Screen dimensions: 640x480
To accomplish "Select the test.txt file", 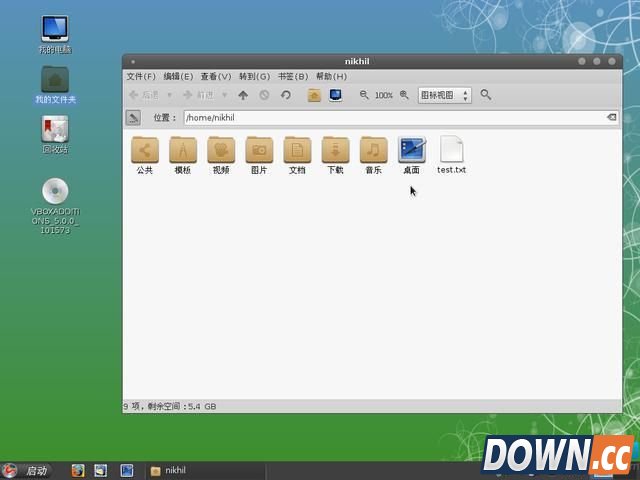I will [451, 153].
